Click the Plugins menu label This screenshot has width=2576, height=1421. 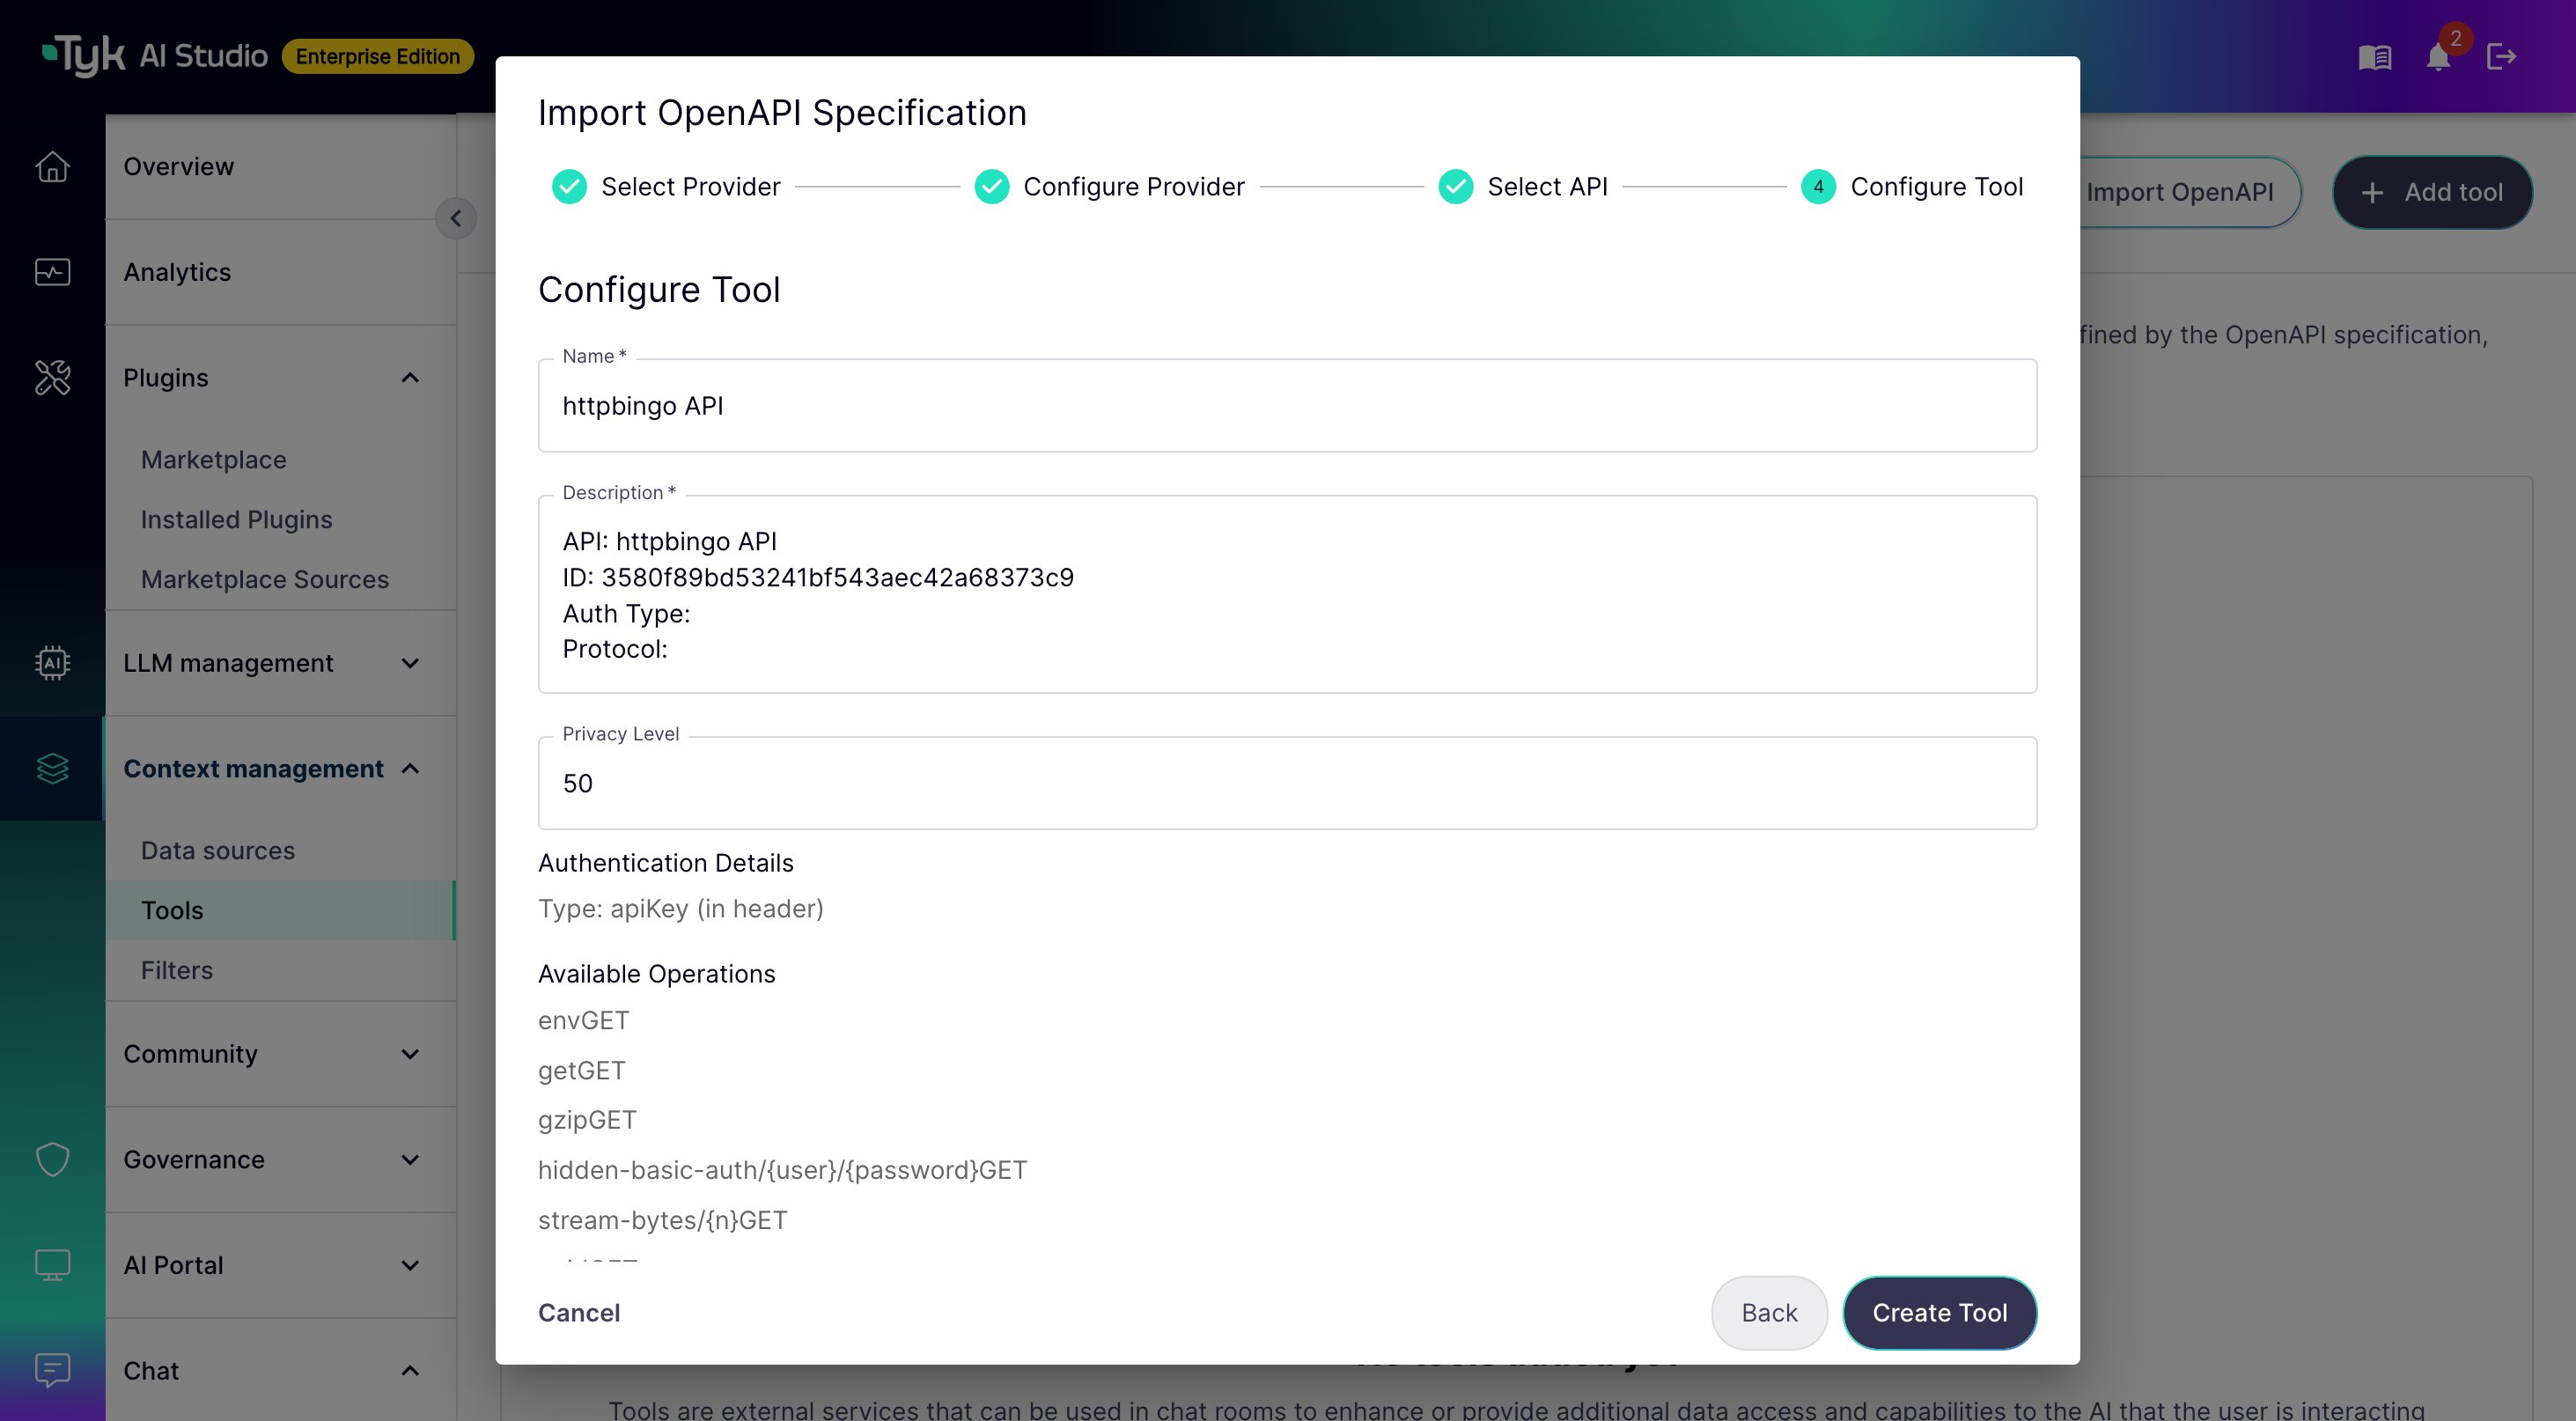[x=166, y=378]
